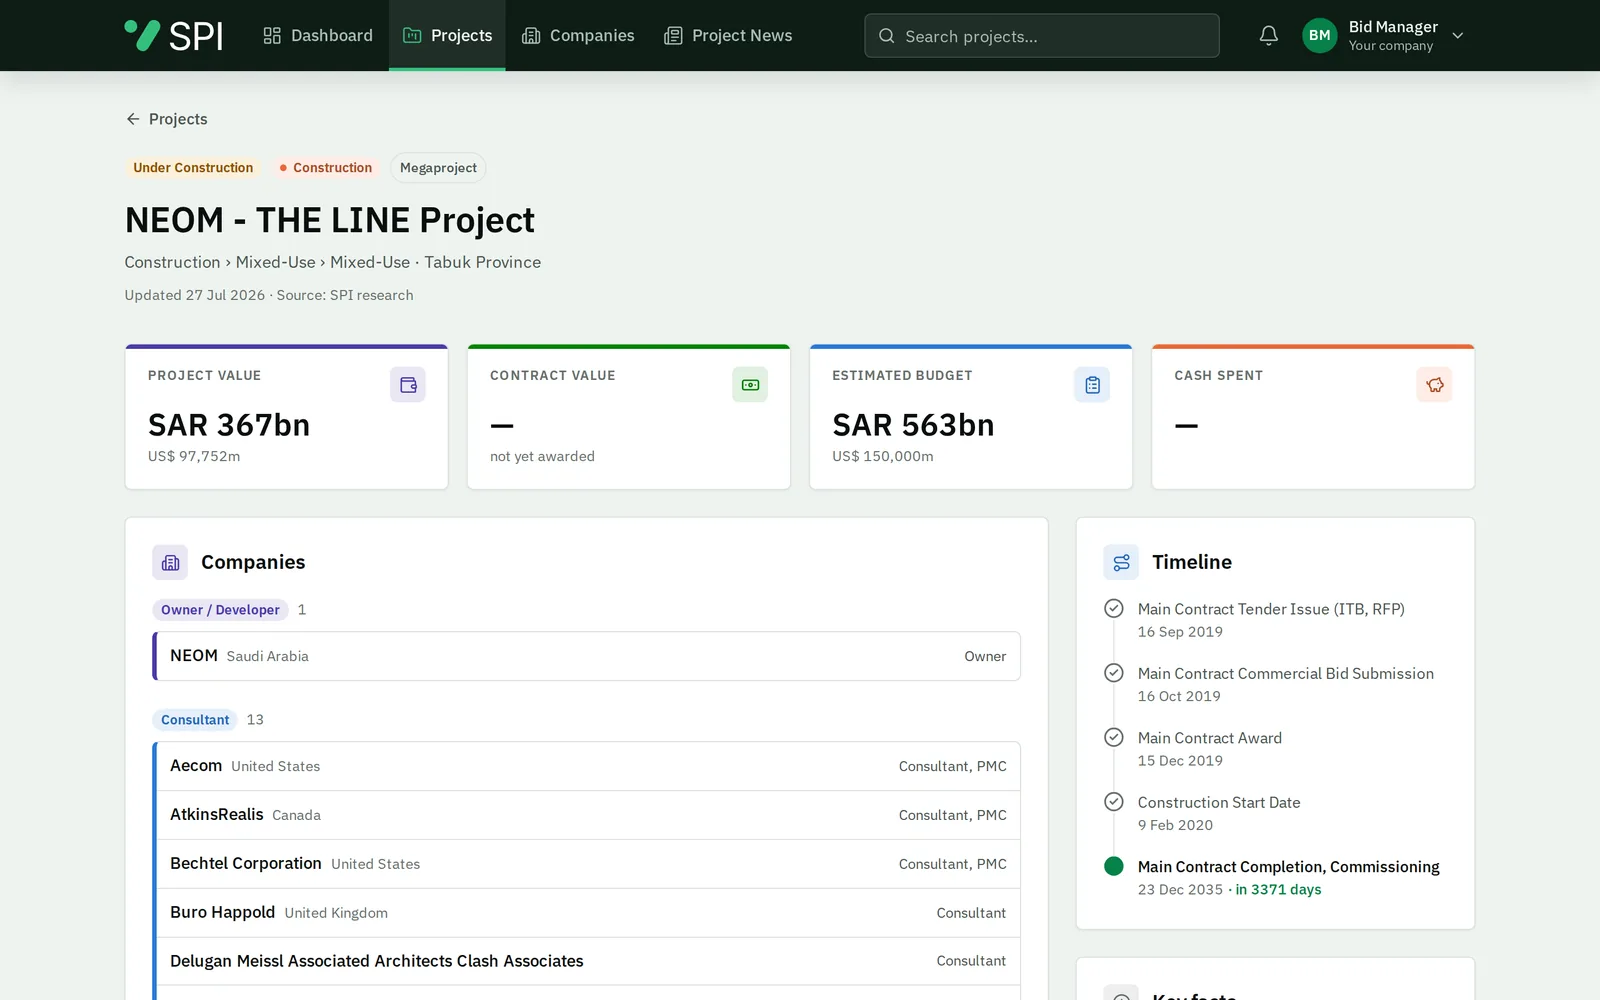Open the Buro Happold row
1600x1000 pixels.
pyautogui.click(x=586, y=913)
